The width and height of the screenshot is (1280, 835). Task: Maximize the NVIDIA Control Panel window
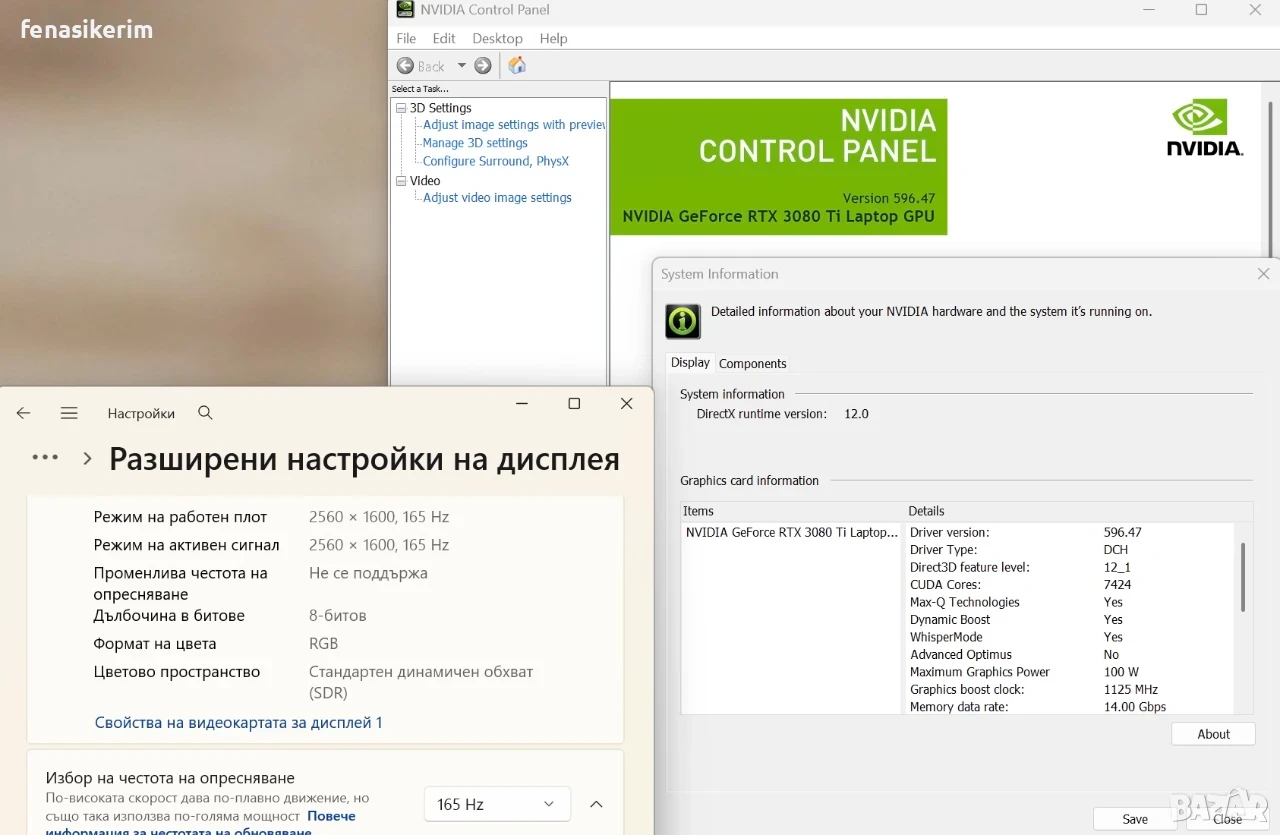click(x=1201, y=10)
